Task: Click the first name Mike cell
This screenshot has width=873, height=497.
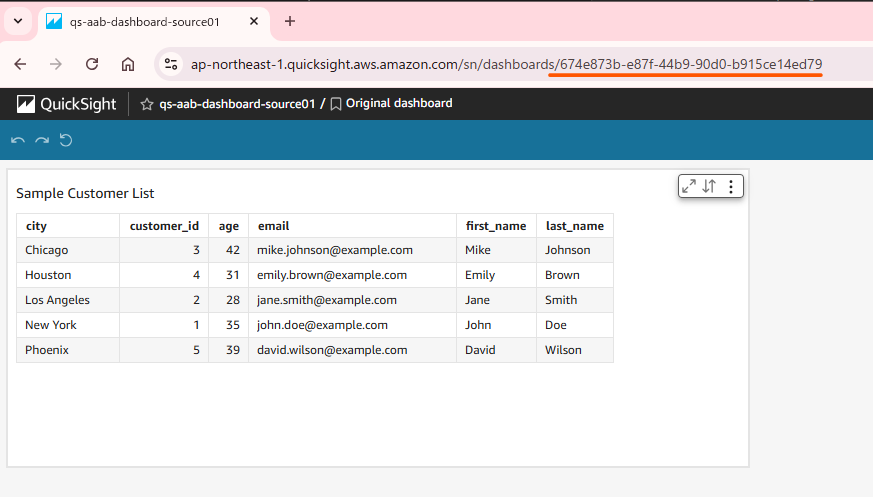Action: pyautogui.click(x=496, y=250)
